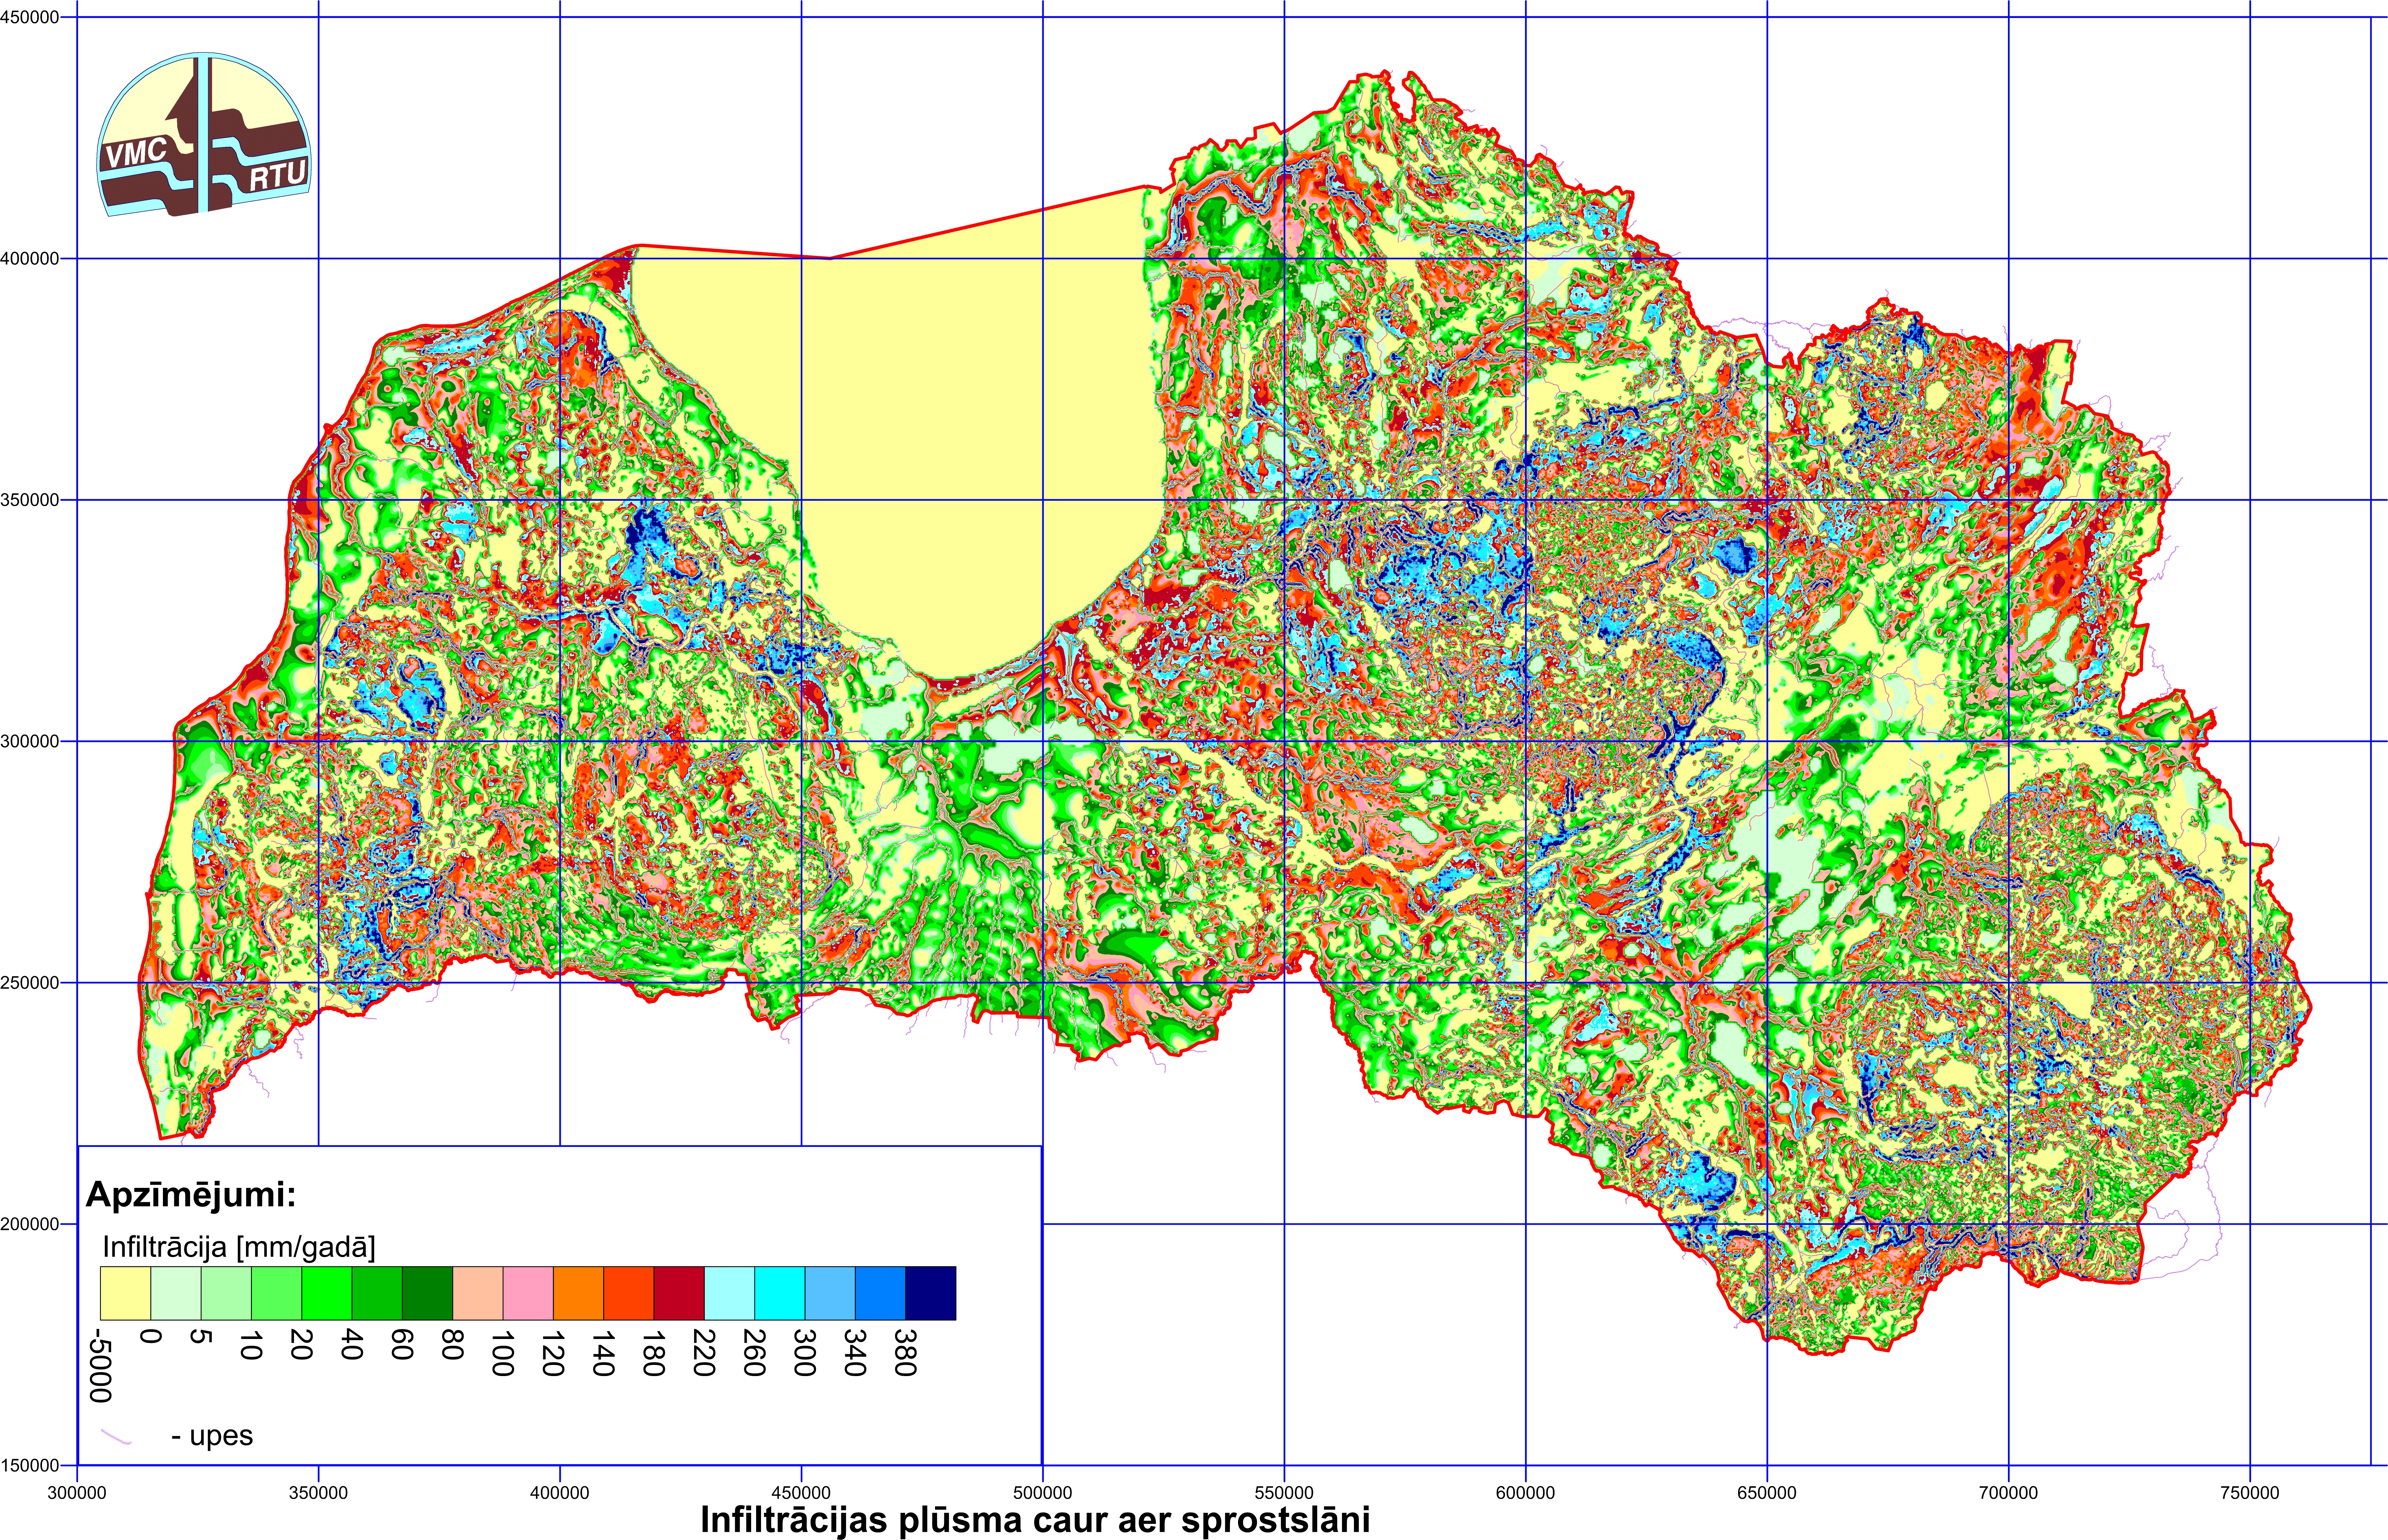This screenshot has width=2388, height=1540.
Task: Click the '650000' horizontal axis label
Action: tap(1767, 1493)
